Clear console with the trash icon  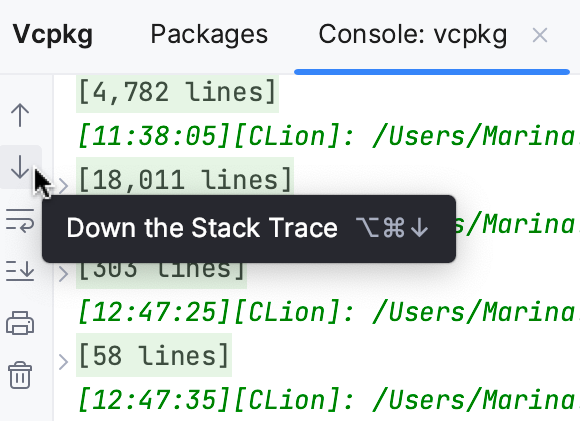click(20, 375)
